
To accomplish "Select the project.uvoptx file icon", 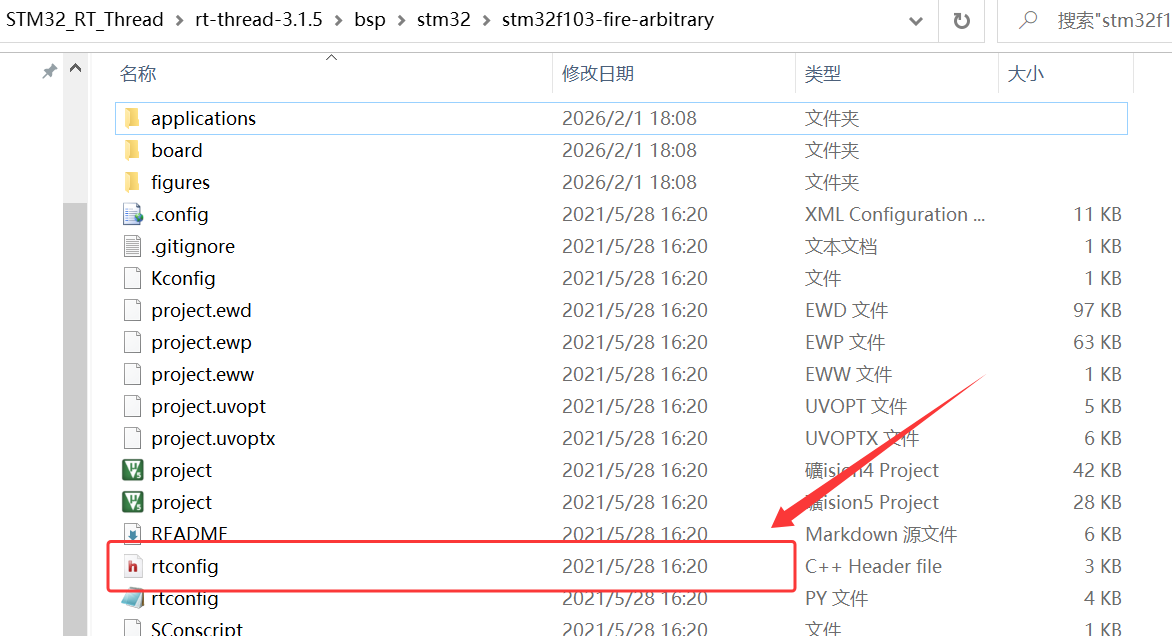I will click(x=132, y=439).
